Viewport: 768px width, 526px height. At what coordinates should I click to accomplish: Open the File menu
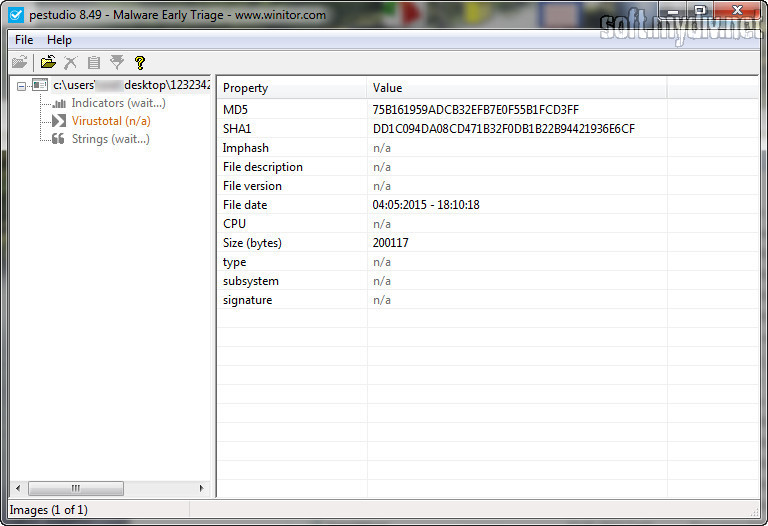click(x=24, y=40)
